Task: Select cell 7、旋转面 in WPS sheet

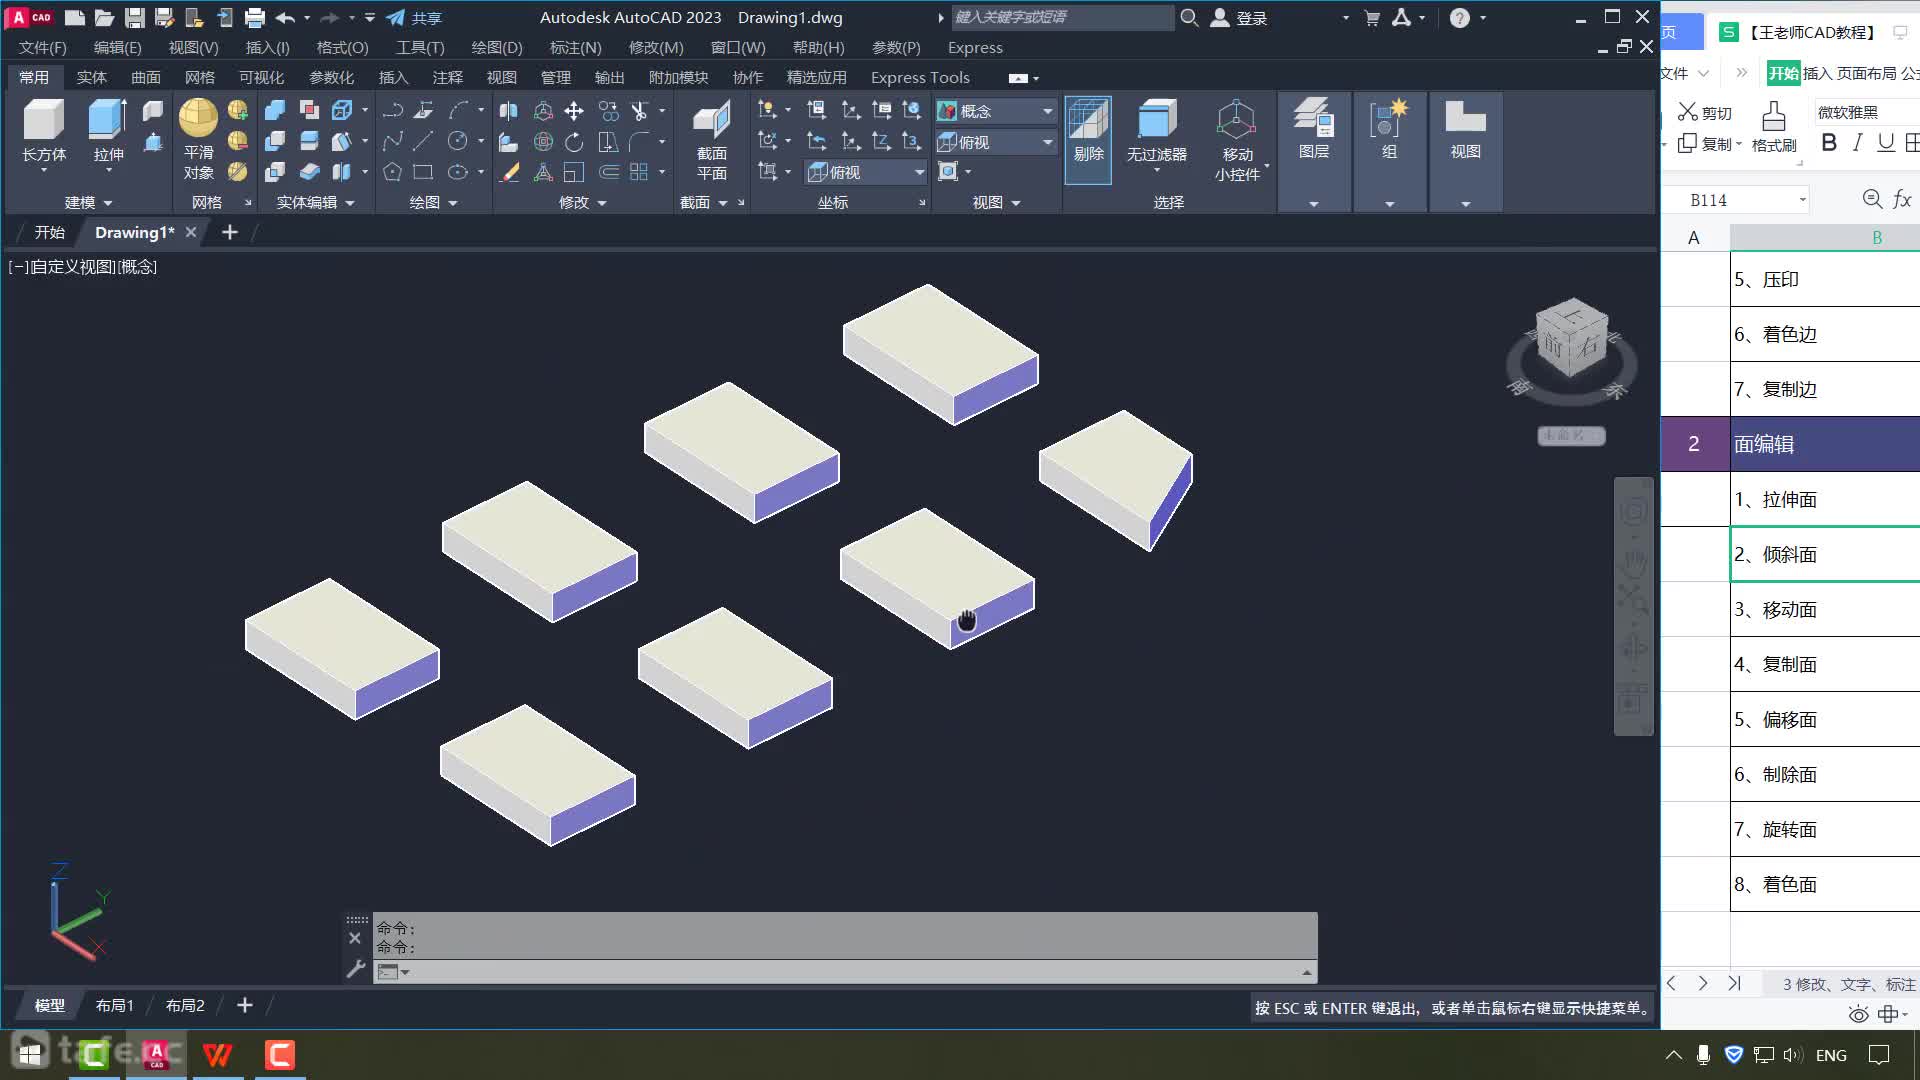Action: pyautogui.click(x=1825, y=829)
